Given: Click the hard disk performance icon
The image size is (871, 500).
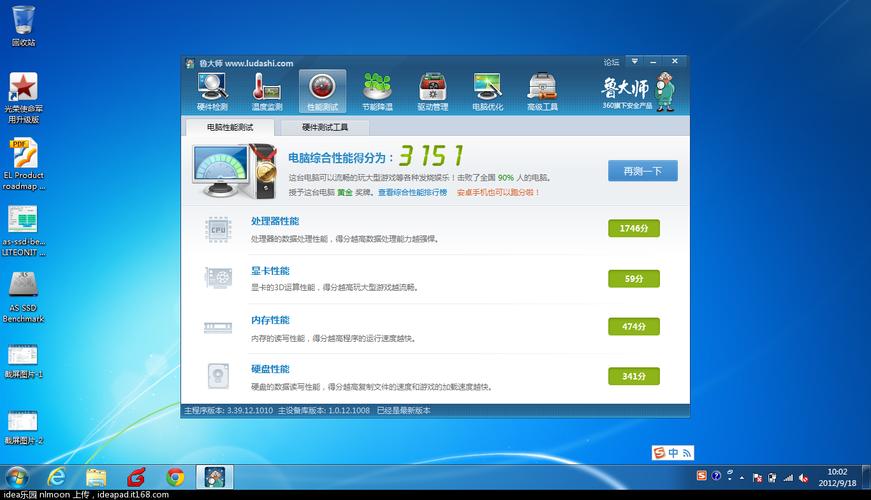Looking at the screenshot, I should (218, 376).
